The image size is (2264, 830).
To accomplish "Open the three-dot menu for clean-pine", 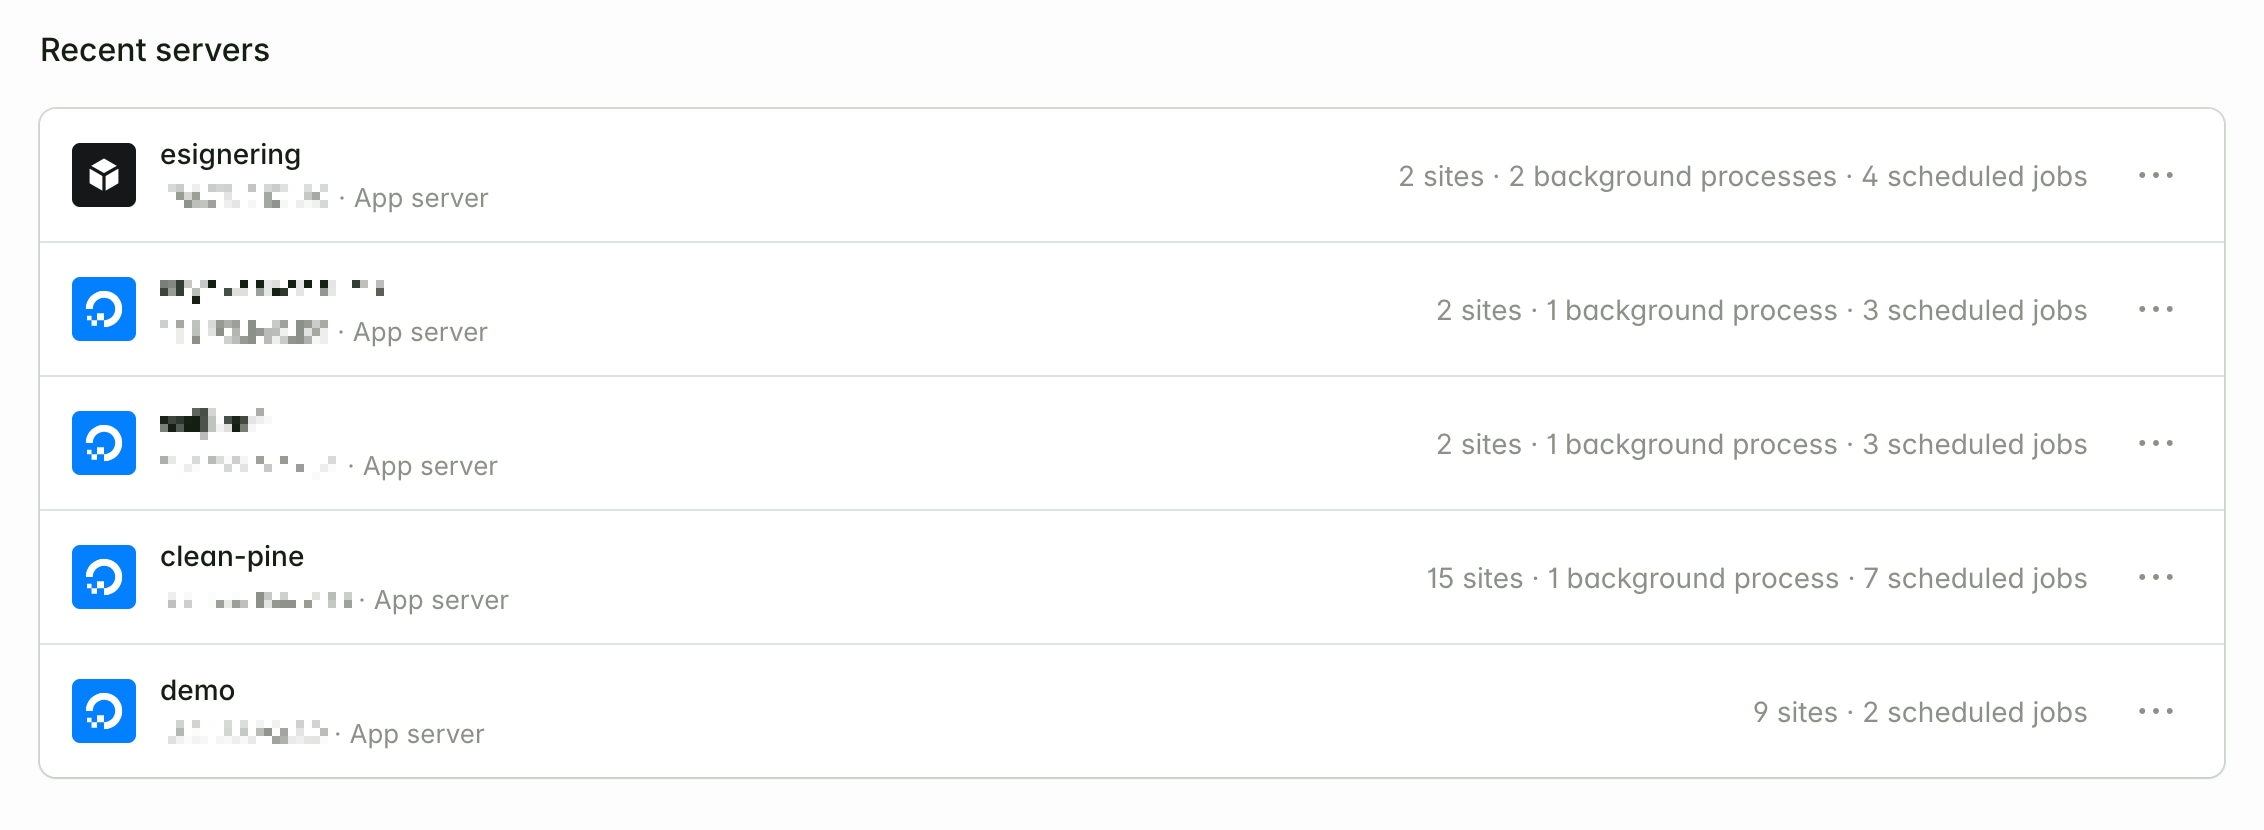I will (x=2155, y=578).
